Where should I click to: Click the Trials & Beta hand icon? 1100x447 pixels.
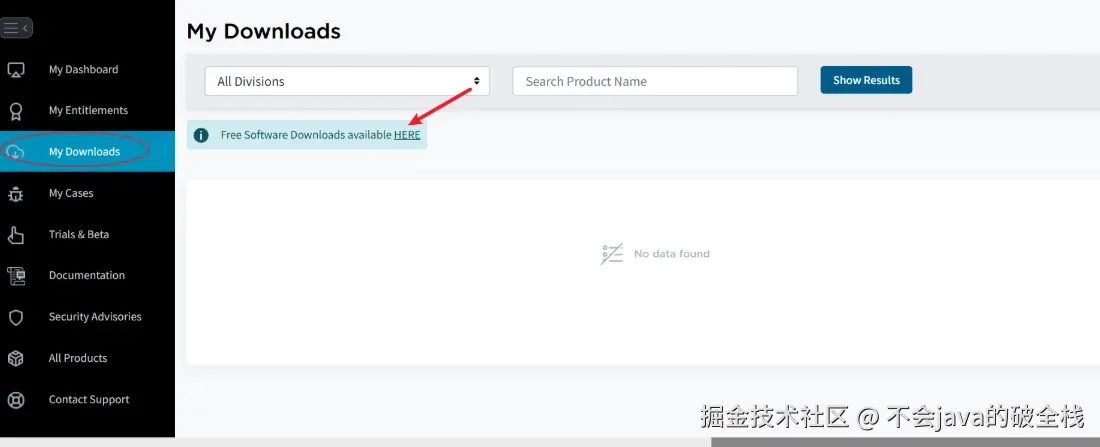15,235
